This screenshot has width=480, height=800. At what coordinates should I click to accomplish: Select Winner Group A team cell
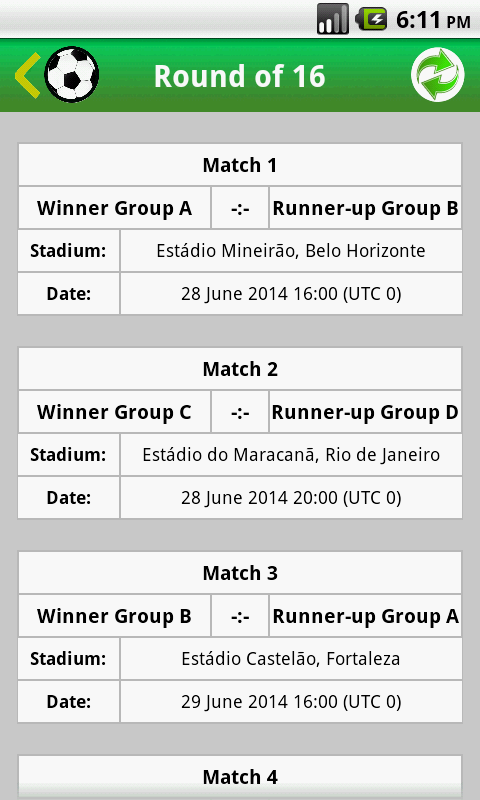point(115,208)
